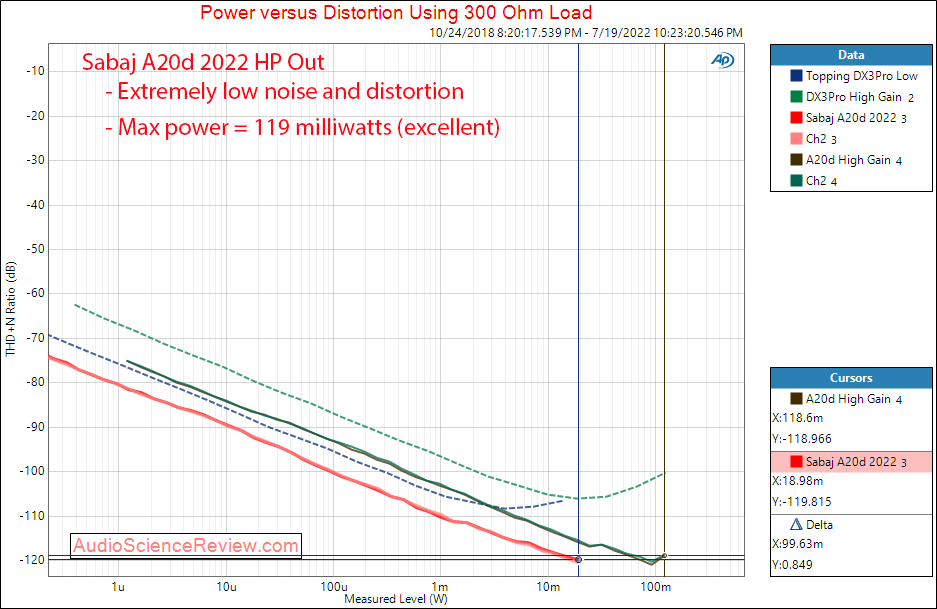Click Delta value Y:0.849
Viewport: 937px width, 609px height.
click(792, 565)
